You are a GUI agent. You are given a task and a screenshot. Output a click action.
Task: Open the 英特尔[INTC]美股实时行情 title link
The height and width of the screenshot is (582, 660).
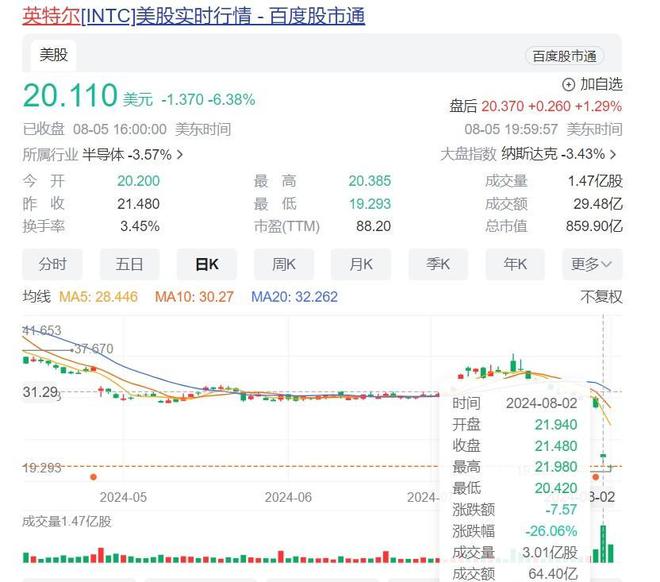pos(194,16)
